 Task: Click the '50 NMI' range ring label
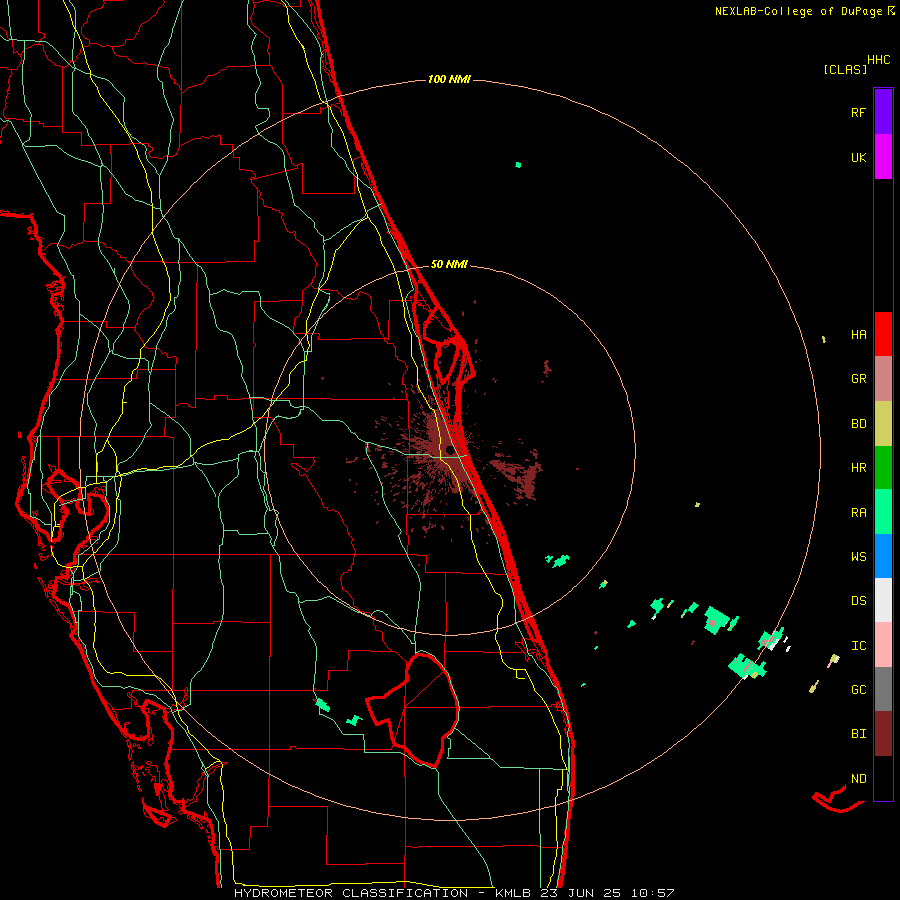[x=449, y=264]
